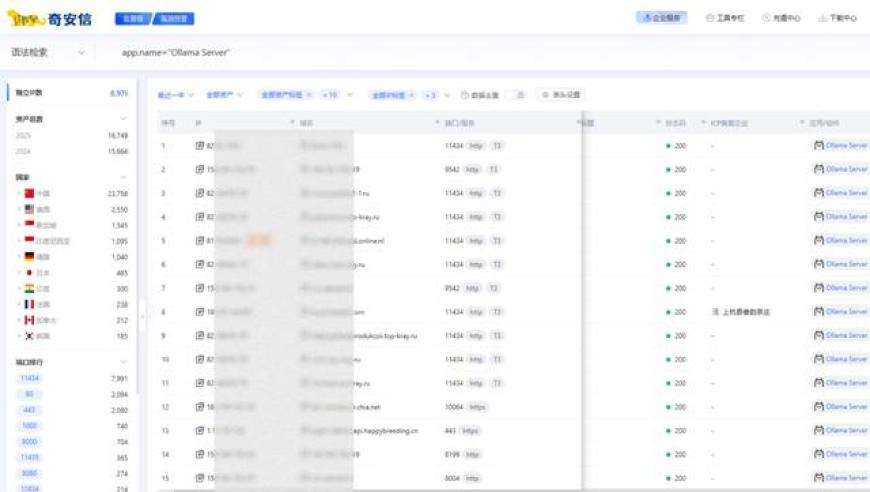Click the search query field with app.name="Ollama Server"

(175, 53)
